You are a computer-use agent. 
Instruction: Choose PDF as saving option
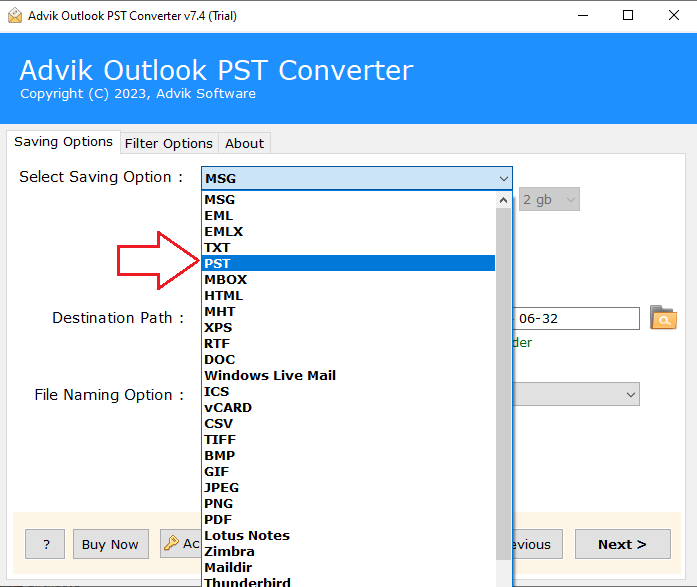point(348,519)
